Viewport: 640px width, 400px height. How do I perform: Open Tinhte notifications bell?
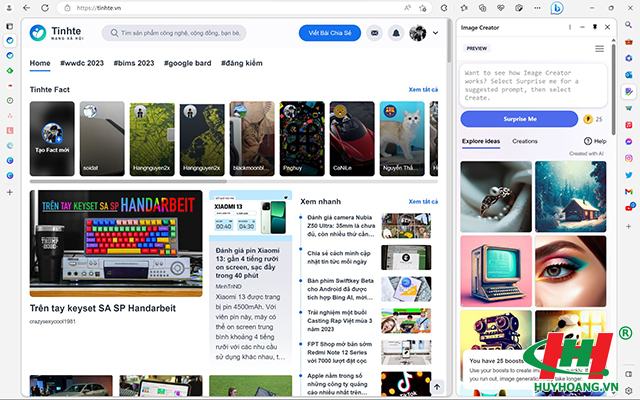click(x=396, y=33)
